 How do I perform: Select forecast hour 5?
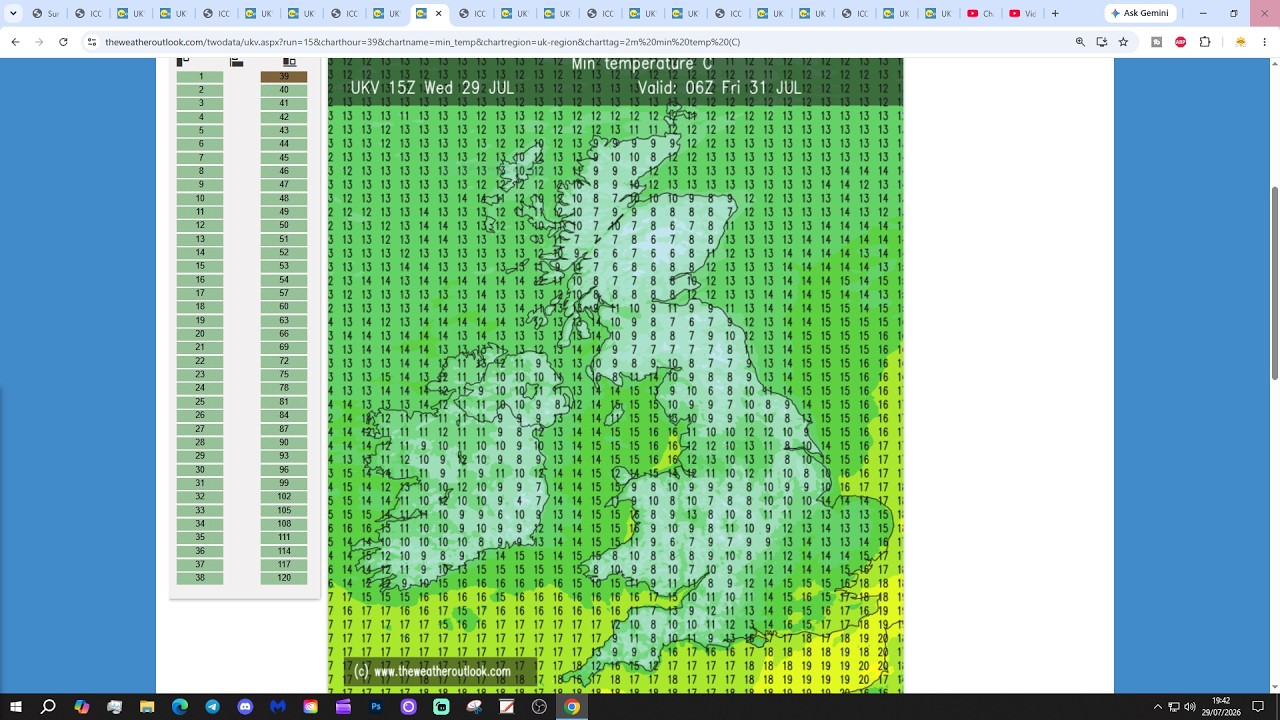200,130
